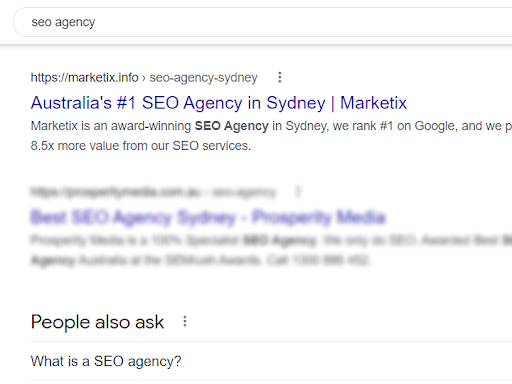Screen dimensions: 512x384
Task: Click the blurred Prosperity Media snippet first line
Action: coord(271,240)
